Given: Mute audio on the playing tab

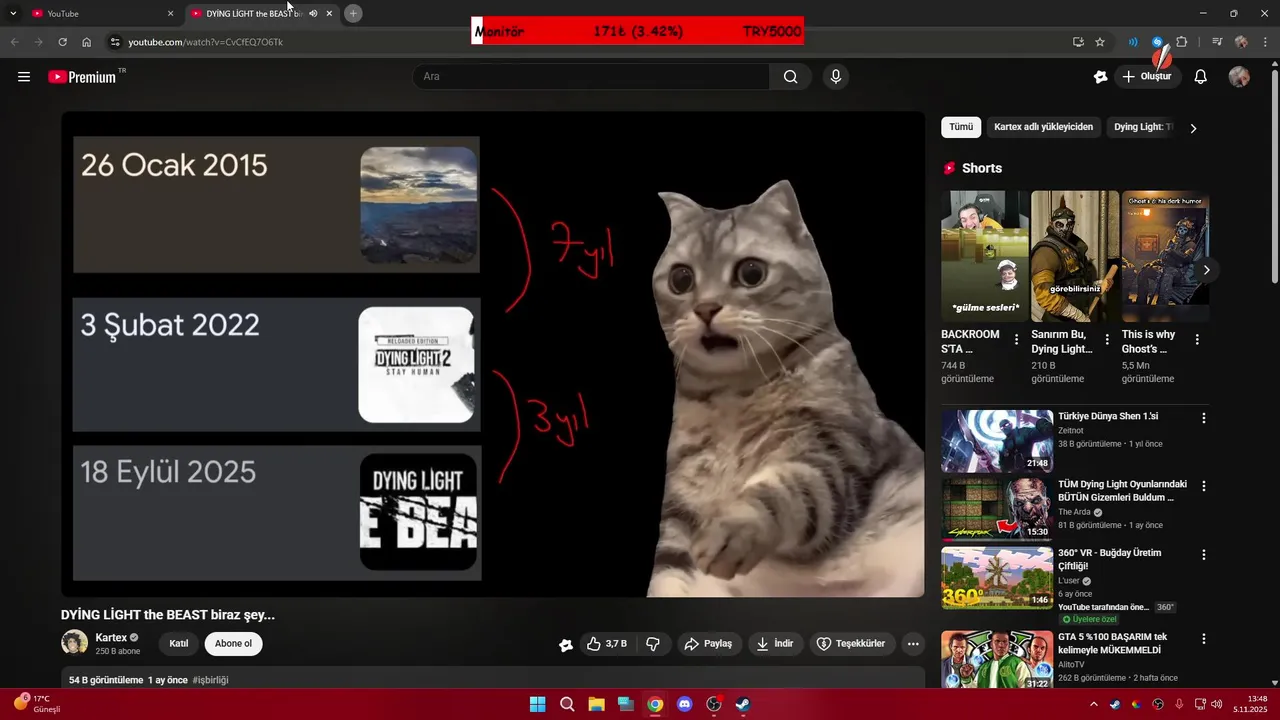Looking at the screenshot, I should coord(313,13).
